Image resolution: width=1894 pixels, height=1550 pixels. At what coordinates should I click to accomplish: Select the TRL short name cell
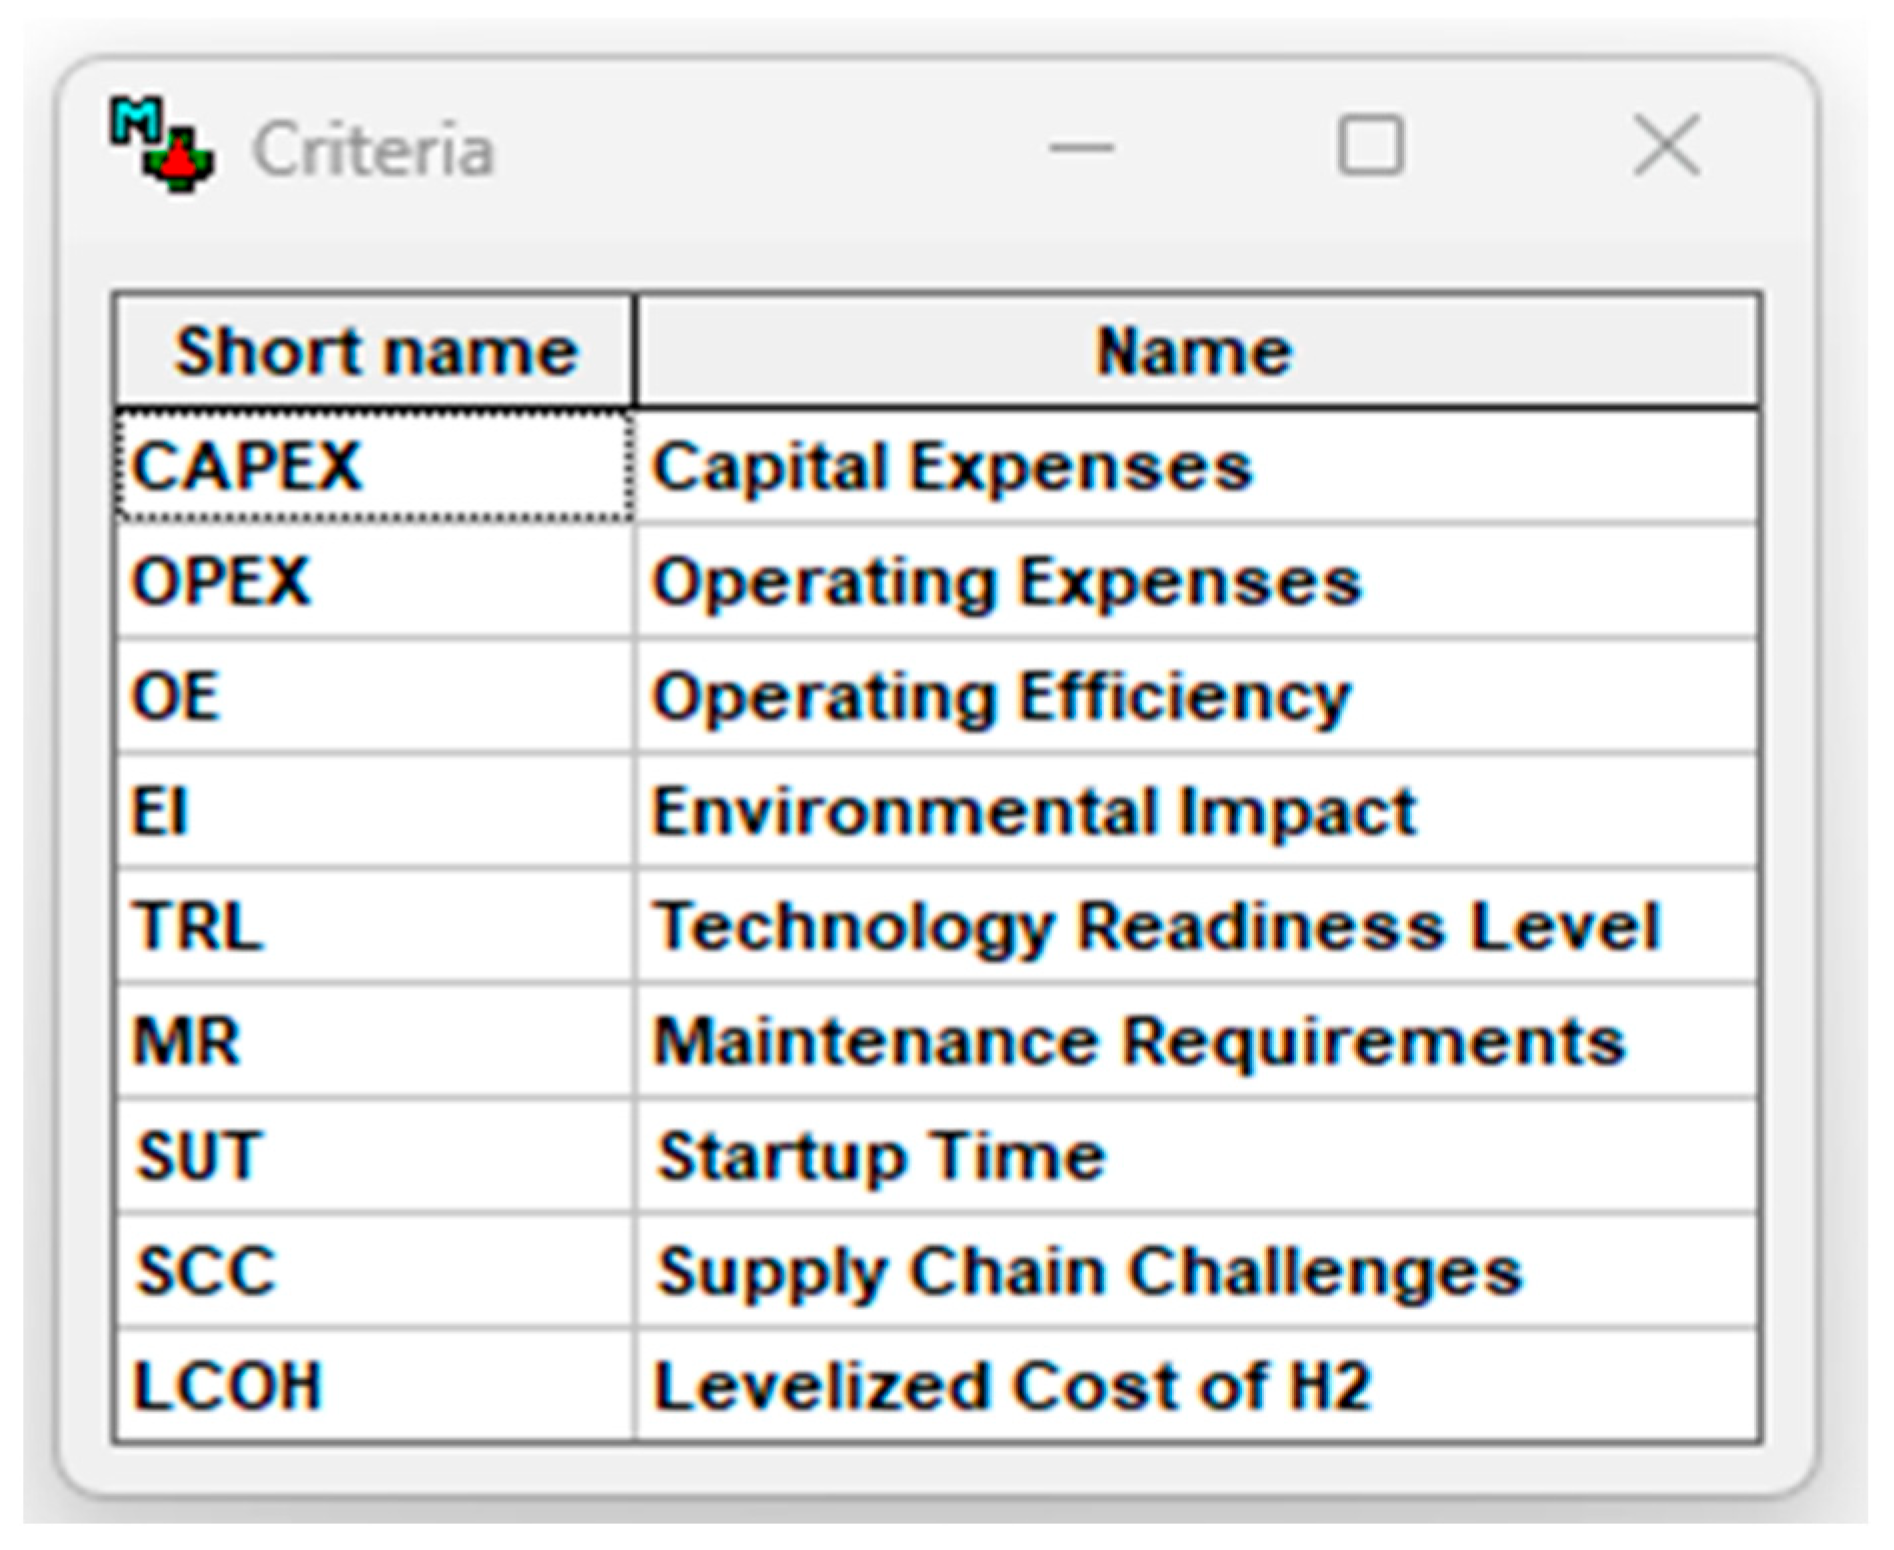[x=375, y=926]
